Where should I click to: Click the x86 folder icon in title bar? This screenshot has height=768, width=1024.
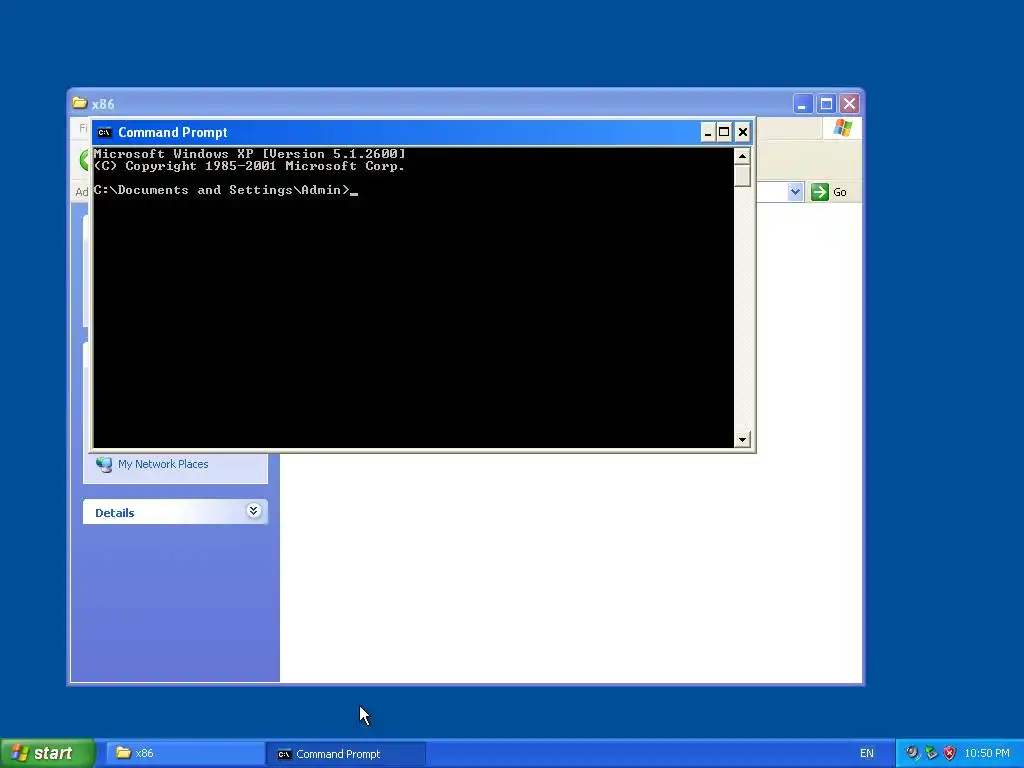(x=80, y=103)
